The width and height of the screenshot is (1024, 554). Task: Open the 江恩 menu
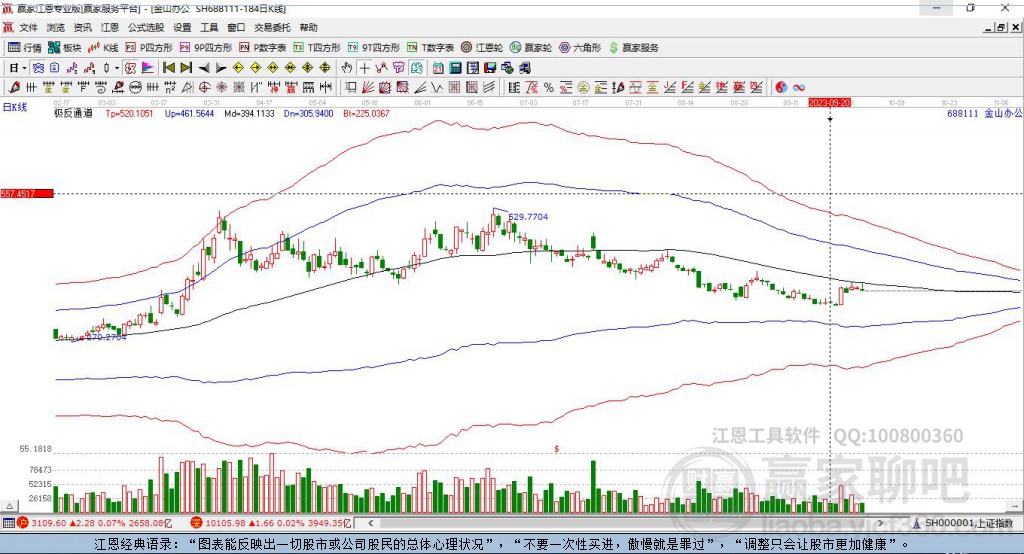tap(110, 27)
